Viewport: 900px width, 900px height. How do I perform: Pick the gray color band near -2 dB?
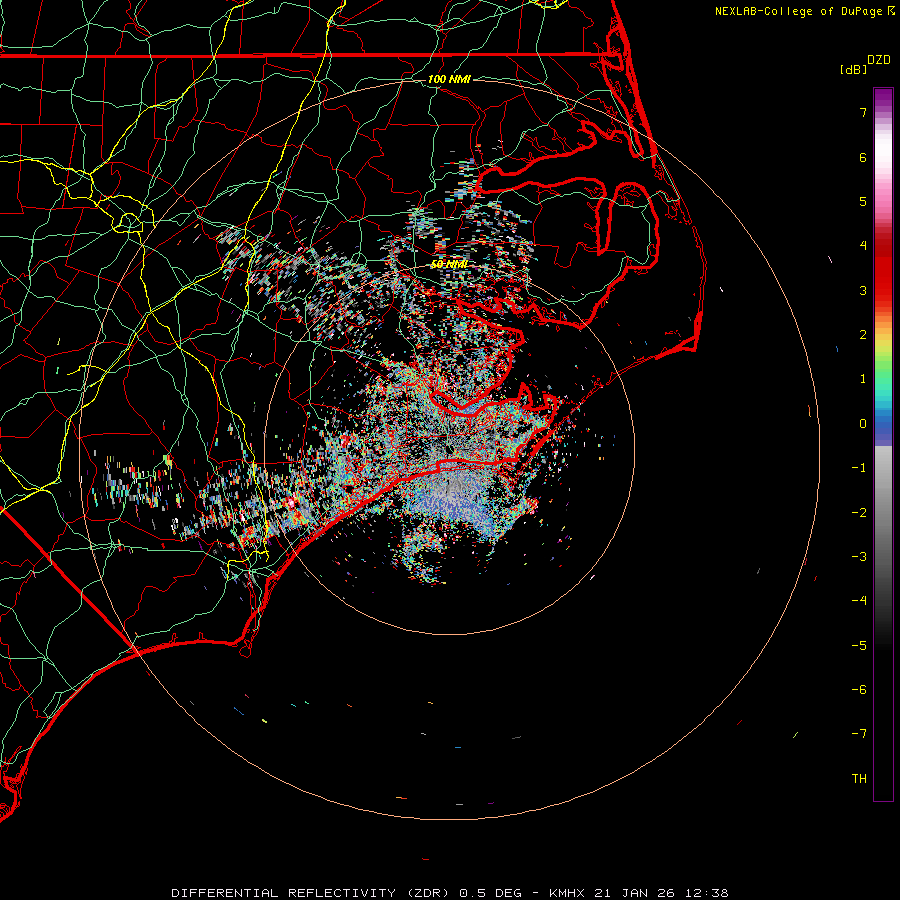(x=883, y=512)
